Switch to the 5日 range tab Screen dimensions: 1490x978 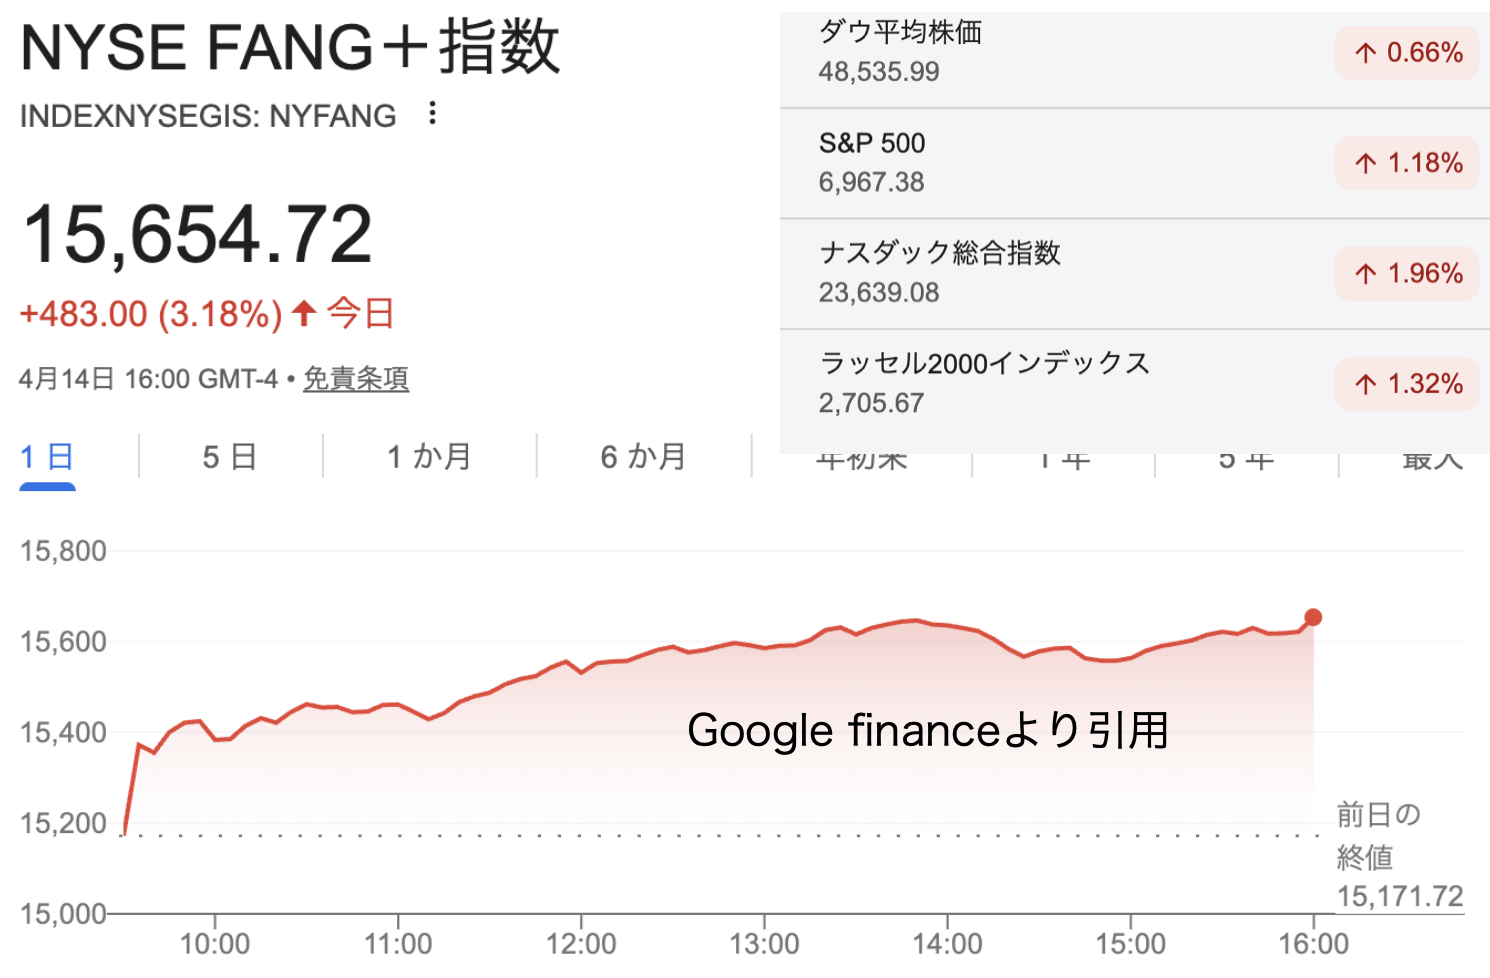(229, 457)
